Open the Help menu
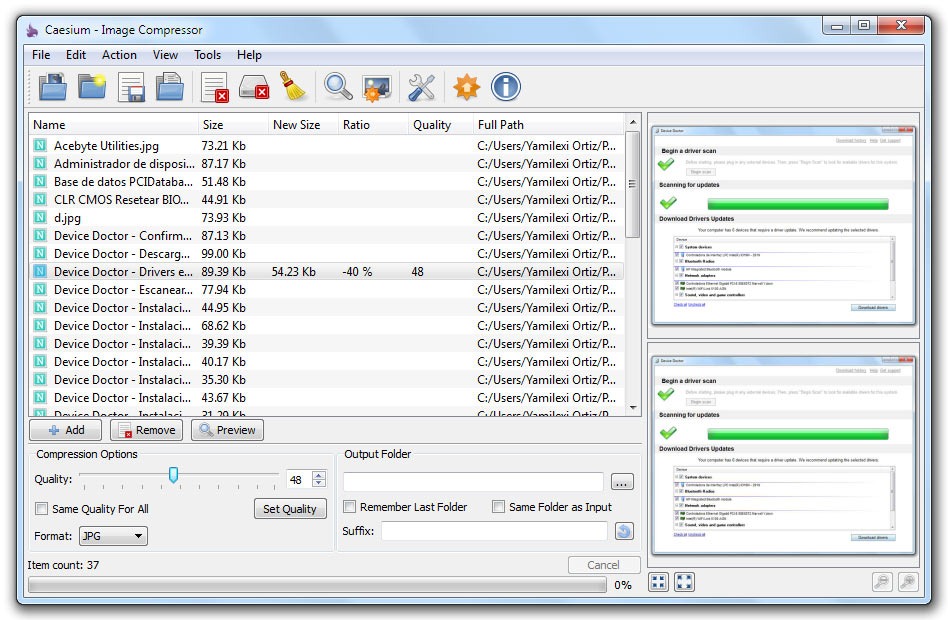Image resolution: width=948 pixels, height=620 pixels. [249, 55]
